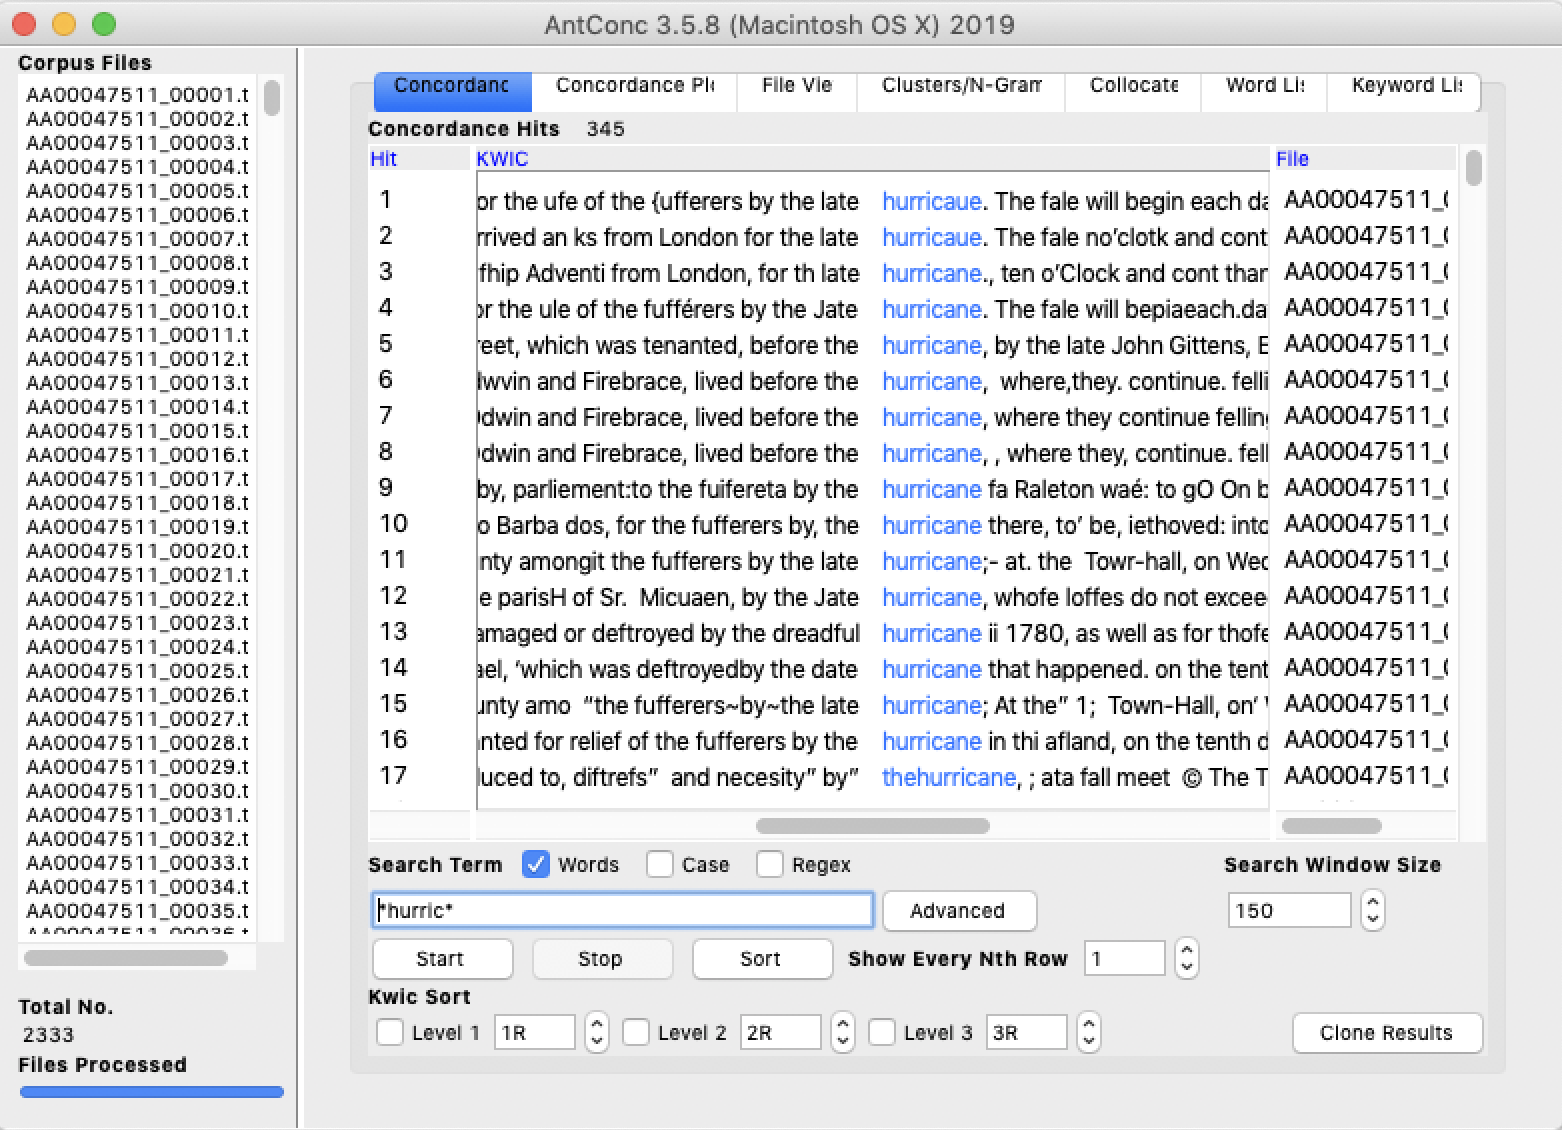Select corpus file AA00047511_00005.t
1562x1130 pixels.
coord(138,191)
